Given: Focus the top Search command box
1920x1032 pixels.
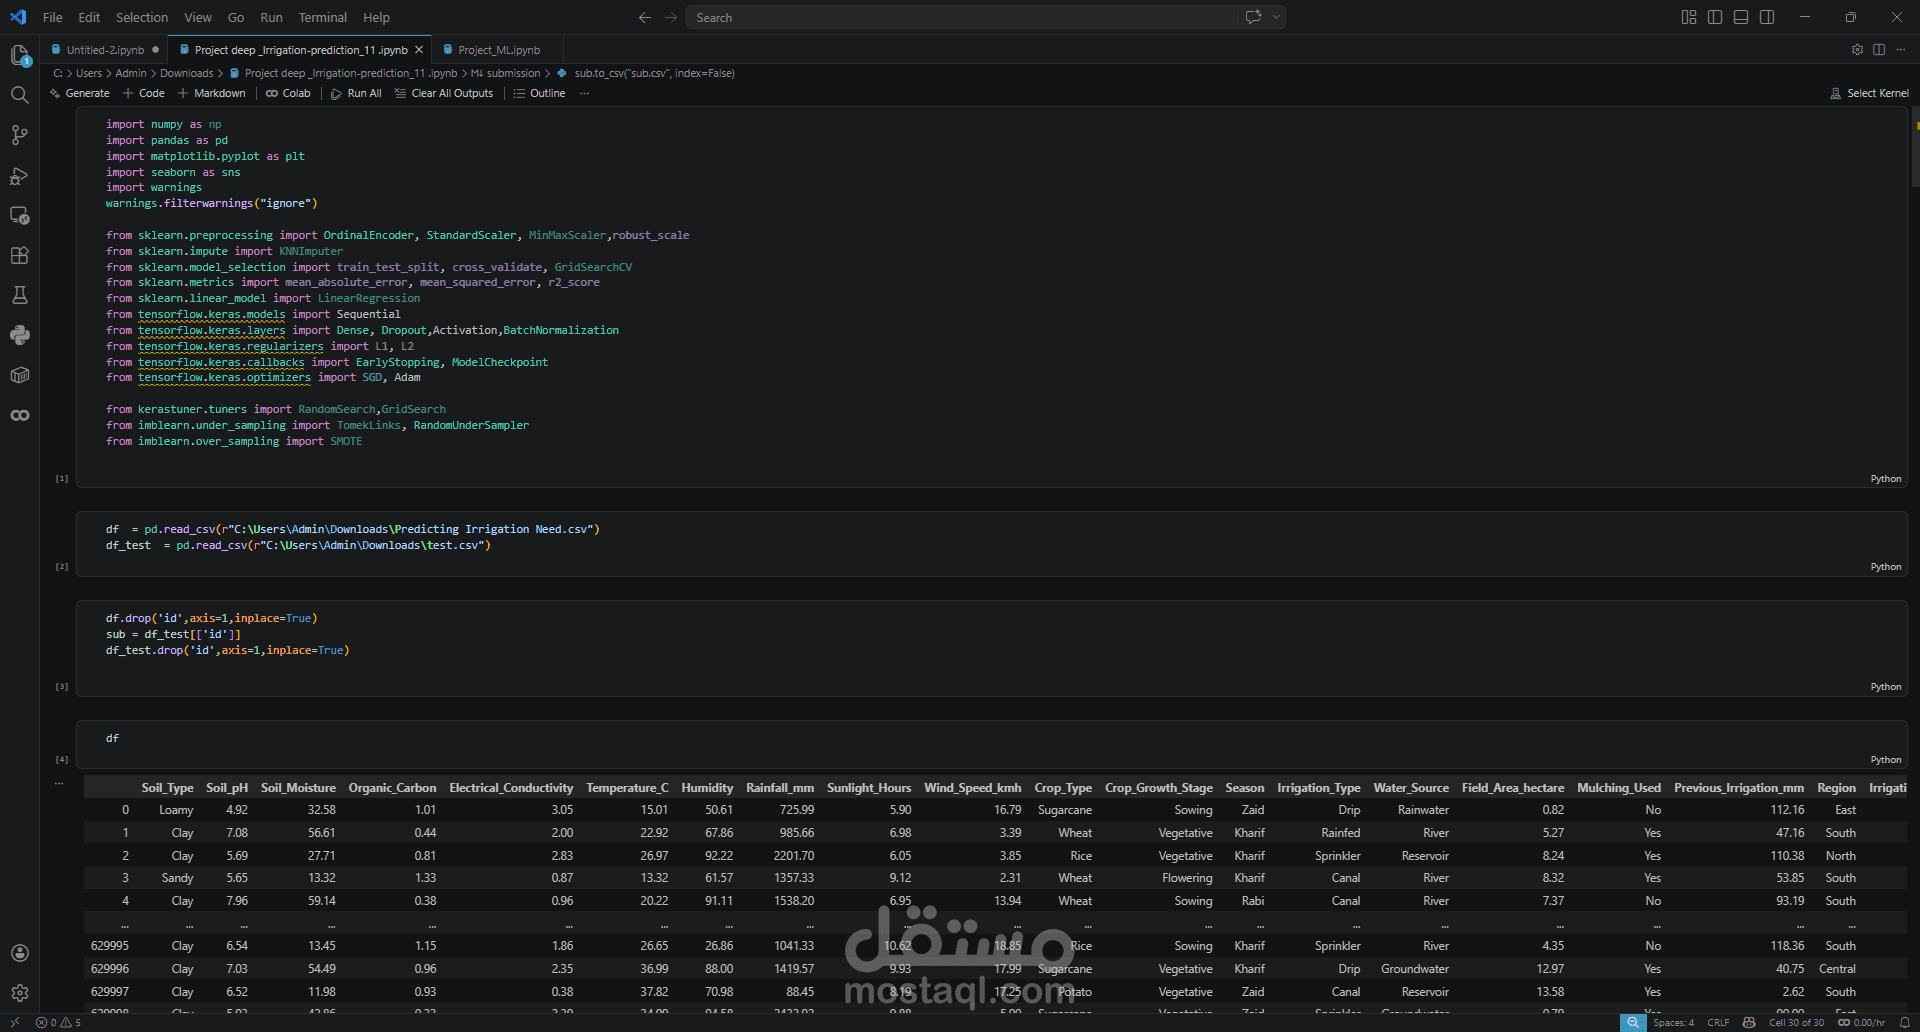Looking at the screenshot, I should [x=962, y=17].
